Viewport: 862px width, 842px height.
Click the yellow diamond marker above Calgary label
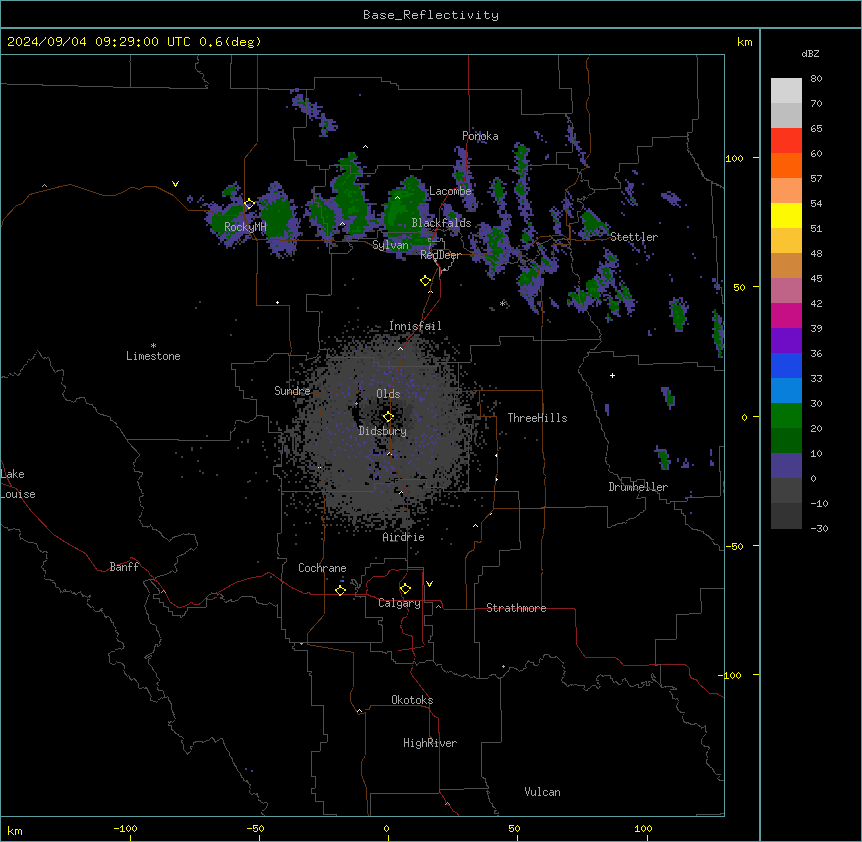tap(405, 589)
